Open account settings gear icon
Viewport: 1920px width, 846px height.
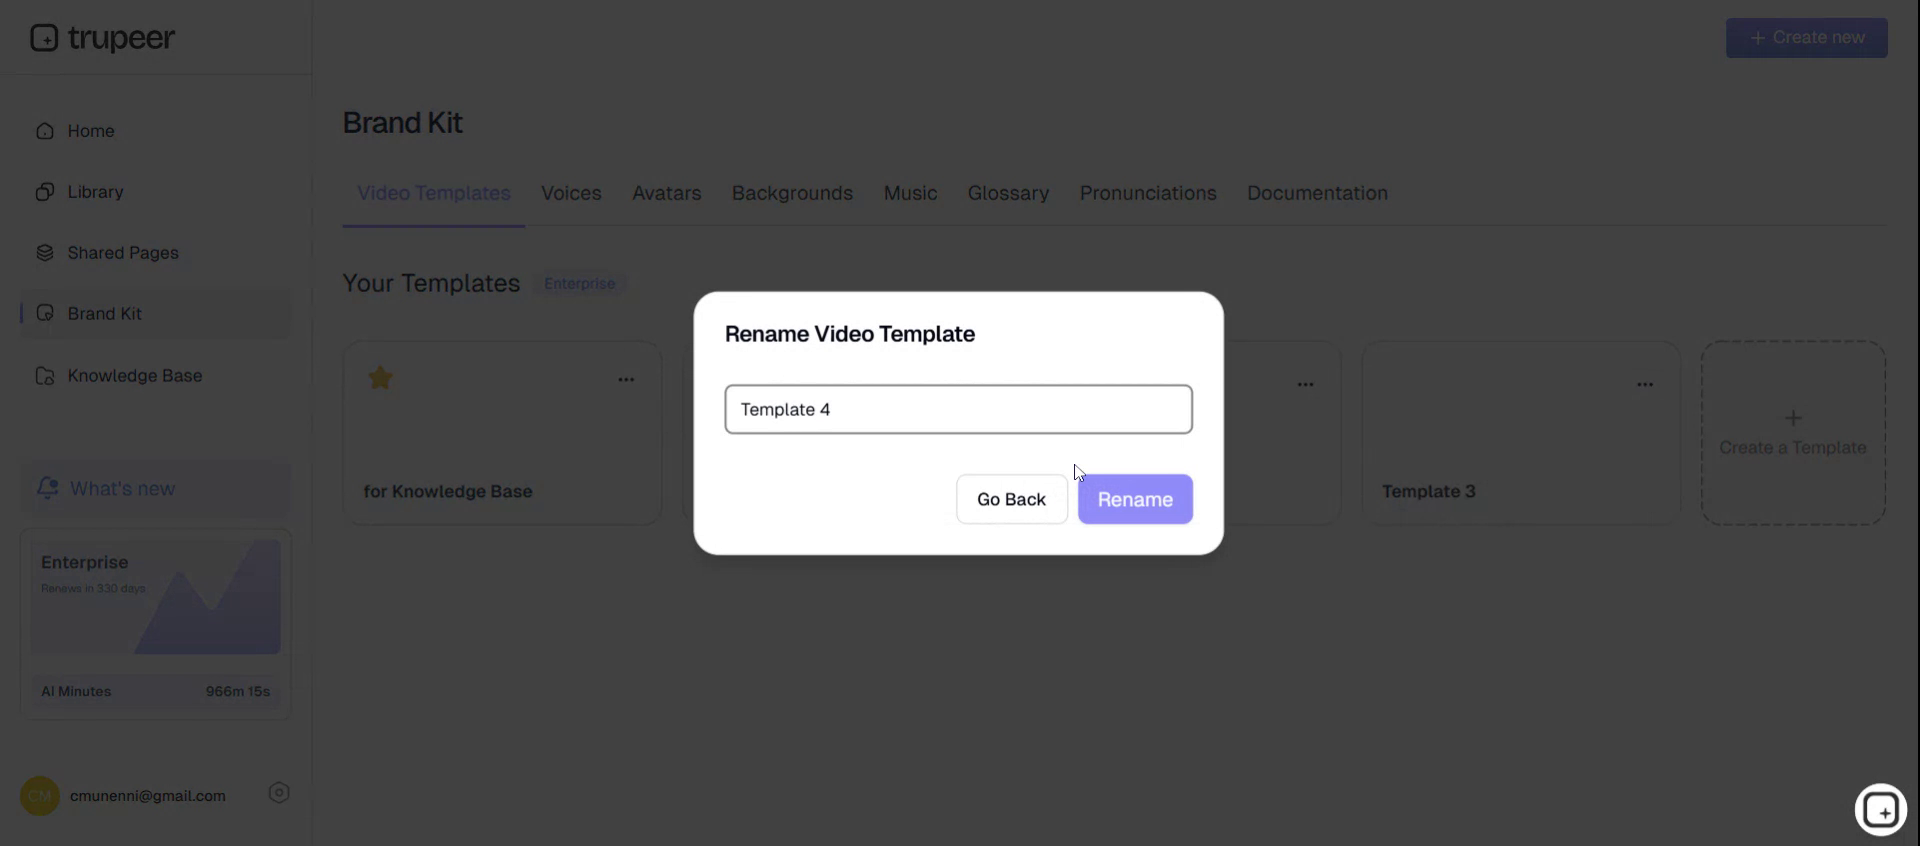coord(279,793)
